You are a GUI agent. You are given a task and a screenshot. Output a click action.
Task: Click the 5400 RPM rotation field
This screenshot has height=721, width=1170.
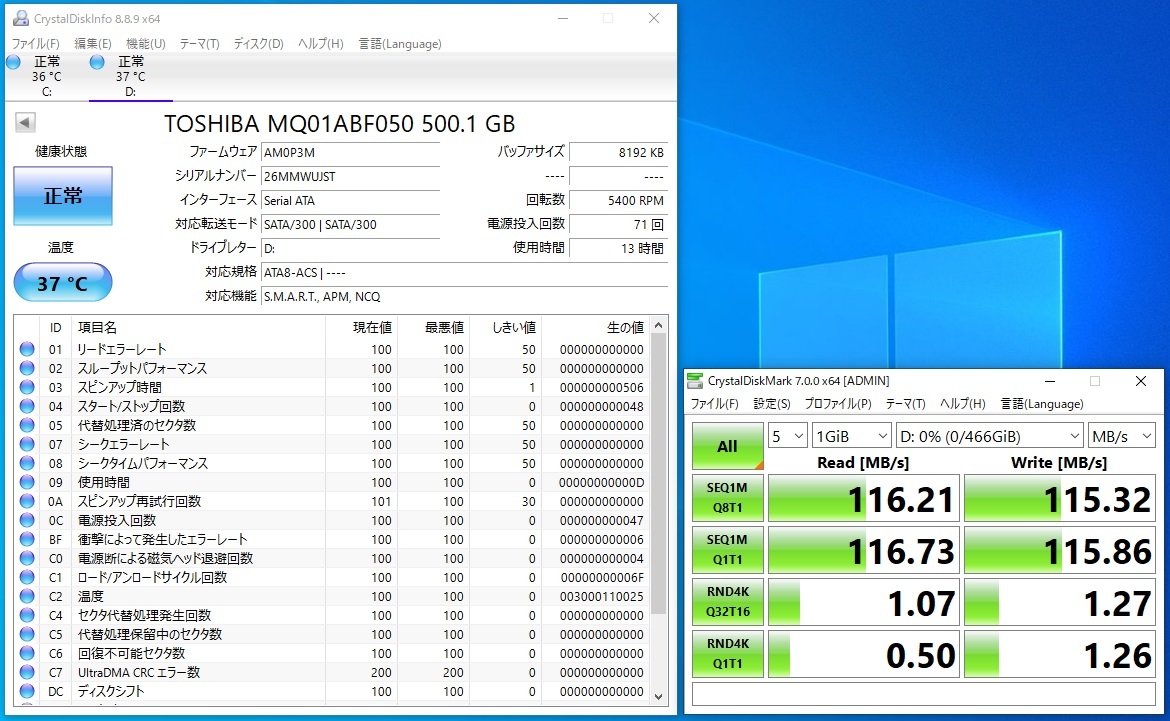(x=618, y=200)
